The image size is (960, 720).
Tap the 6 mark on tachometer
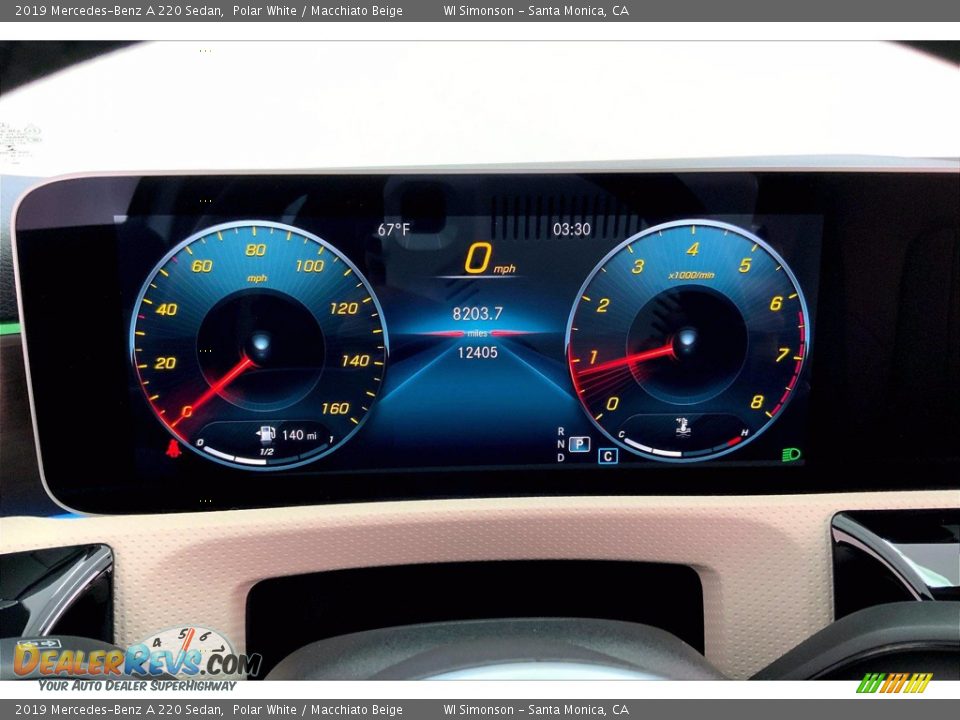pos(776,303)
